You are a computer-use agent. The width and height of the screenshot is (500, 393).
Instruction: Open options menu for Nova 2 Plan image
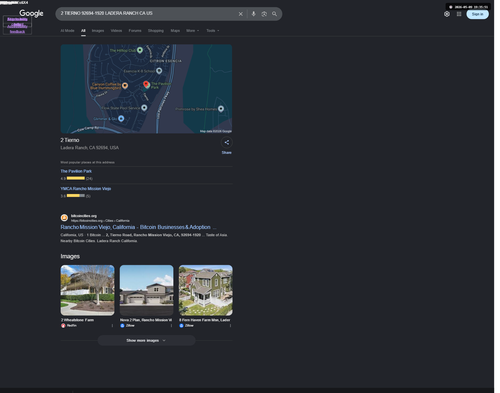pyautogui.click(x=171, y=326)
